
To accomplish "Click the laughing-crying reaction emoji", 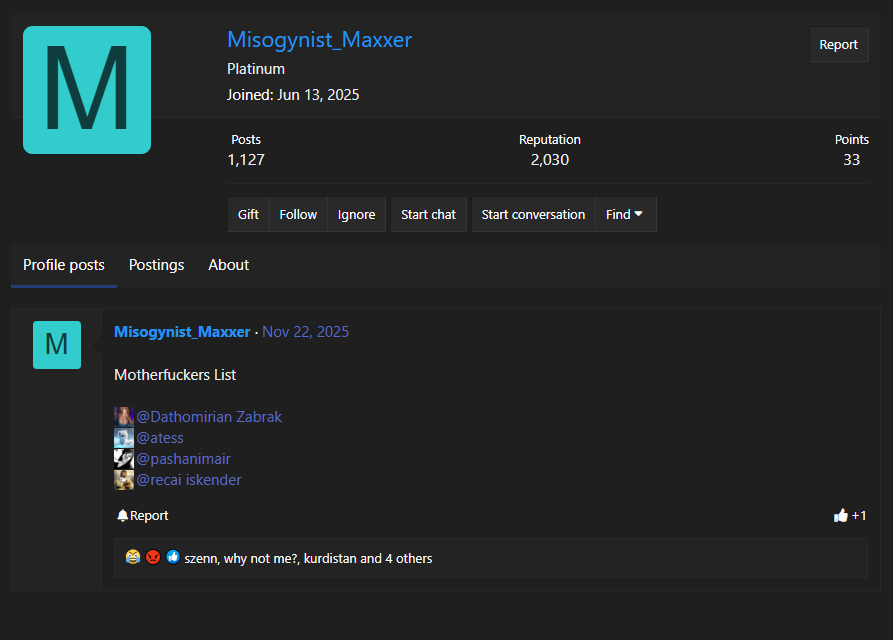I will tap(132, 558).
